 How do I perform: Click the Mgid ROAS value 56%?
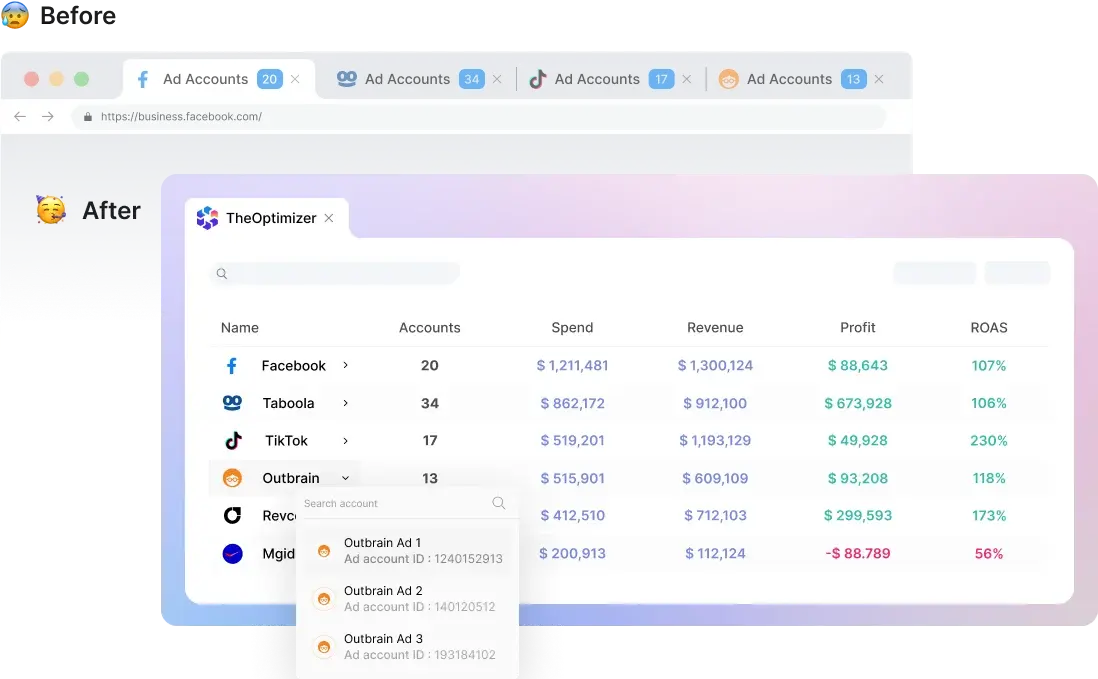pyautogui.click(x=989, y=553)
